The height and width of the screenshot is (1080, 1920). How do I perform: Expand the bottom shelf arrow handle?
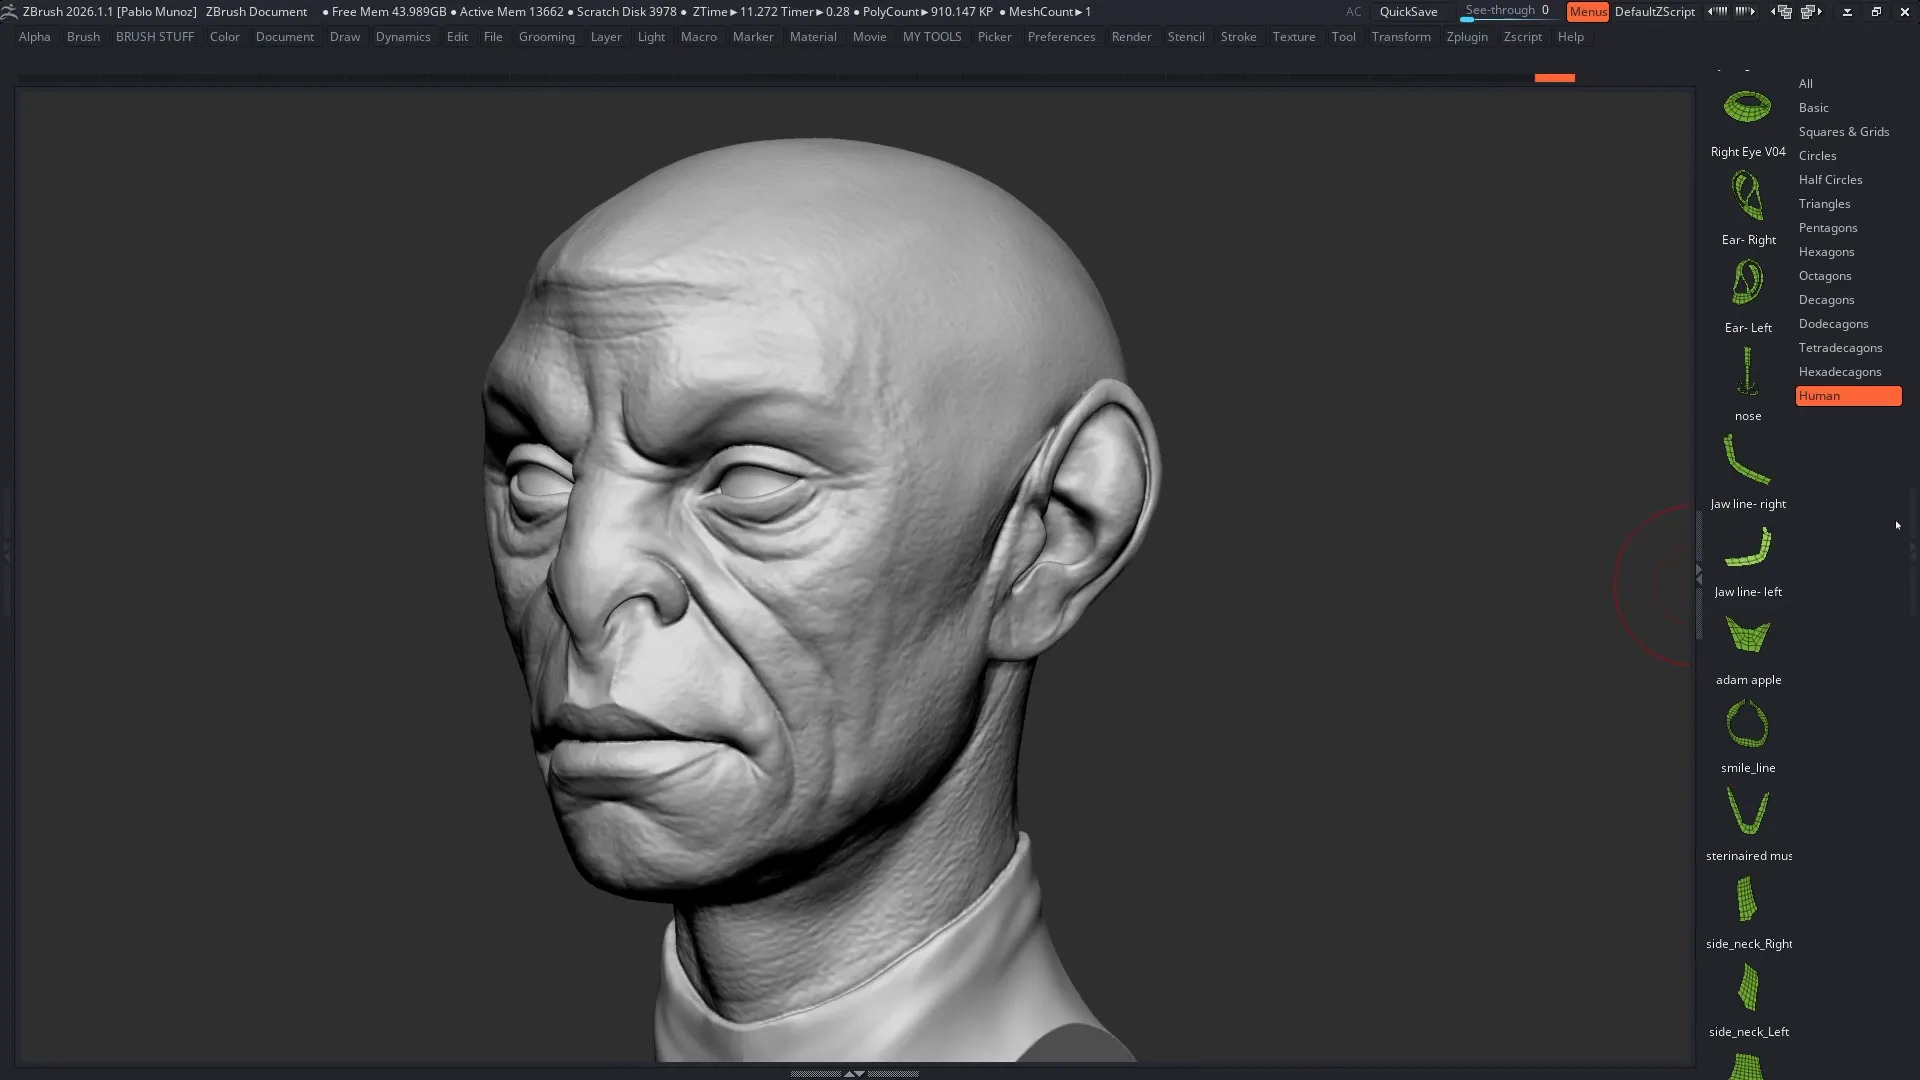[854, 1073]
